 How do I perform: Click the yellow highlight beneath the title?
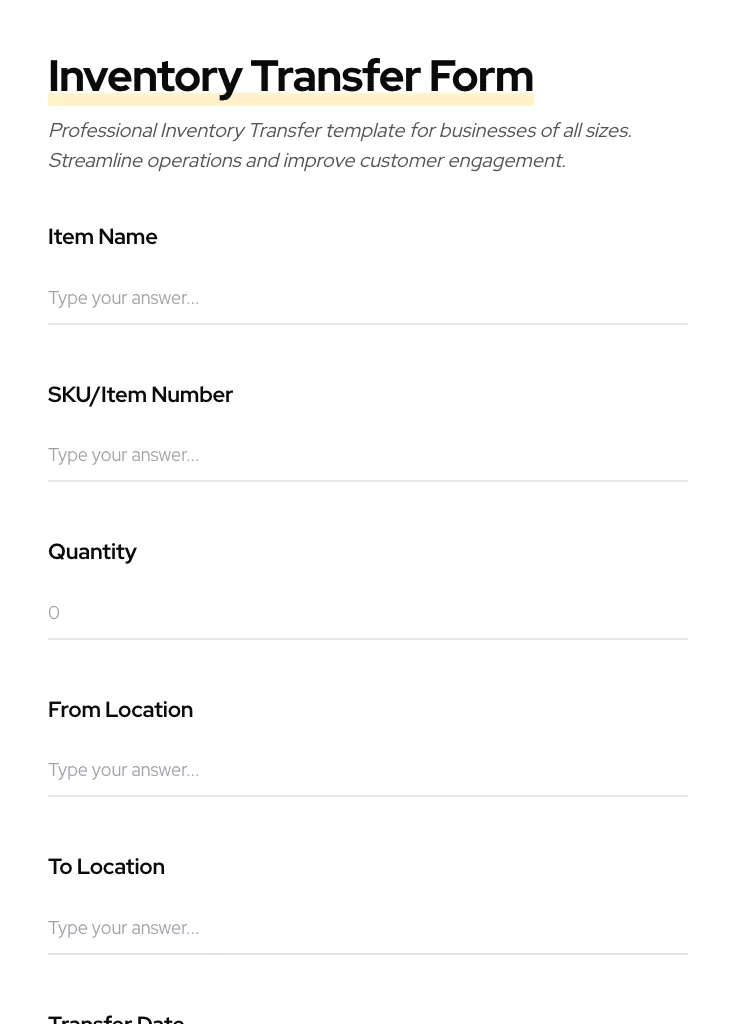[290, 100]
